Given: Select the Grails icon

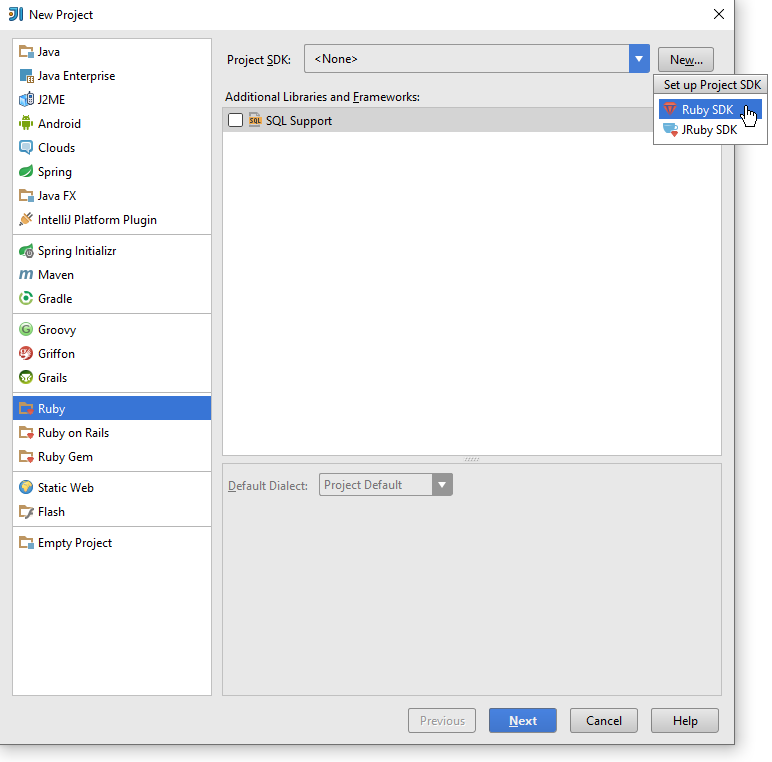Looking at the screenshot, I should (26, 378).
